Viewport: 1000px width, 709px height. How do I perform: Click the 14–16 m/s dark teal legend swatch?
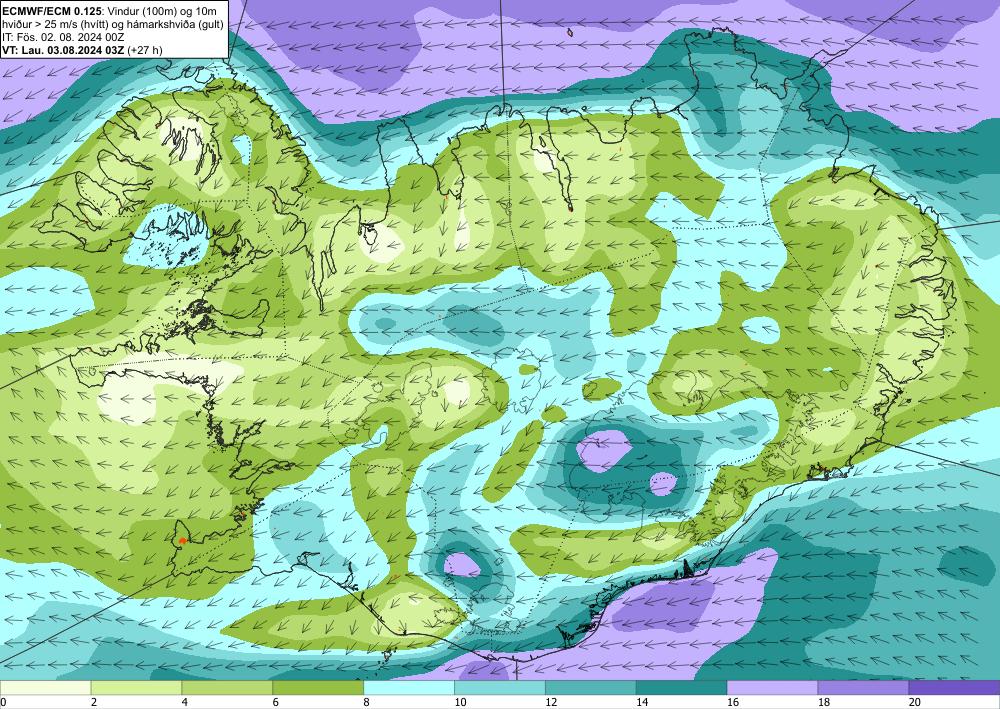tap(681, 688)
